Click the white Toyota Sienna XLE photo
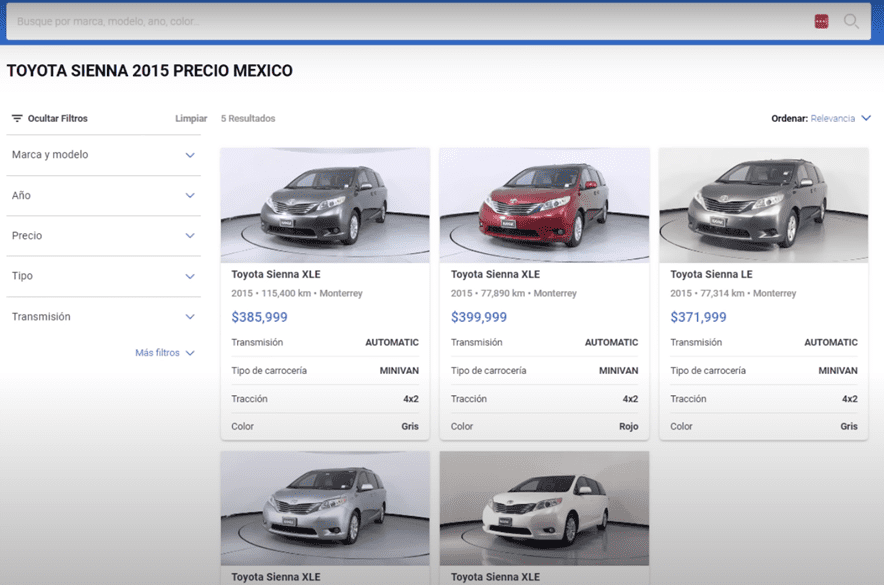The height and width of the screenshot is (585, 884). (x=544, y=508)
